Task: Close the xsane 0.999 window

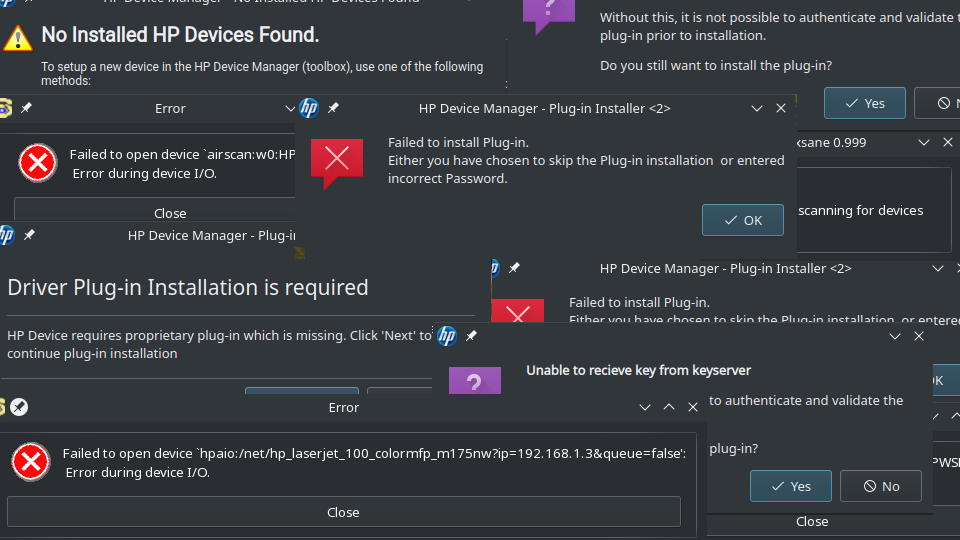Action: click(x=948, y=143)
